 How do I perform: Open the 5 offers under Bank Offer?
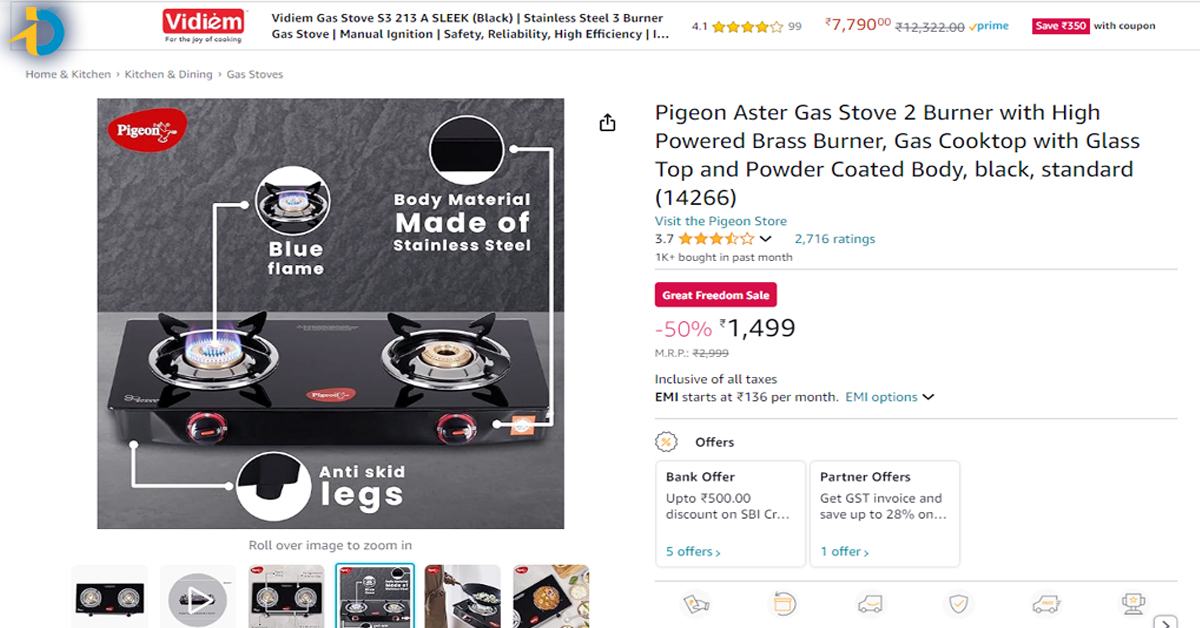pyautogui.click(x=692, y=551)
